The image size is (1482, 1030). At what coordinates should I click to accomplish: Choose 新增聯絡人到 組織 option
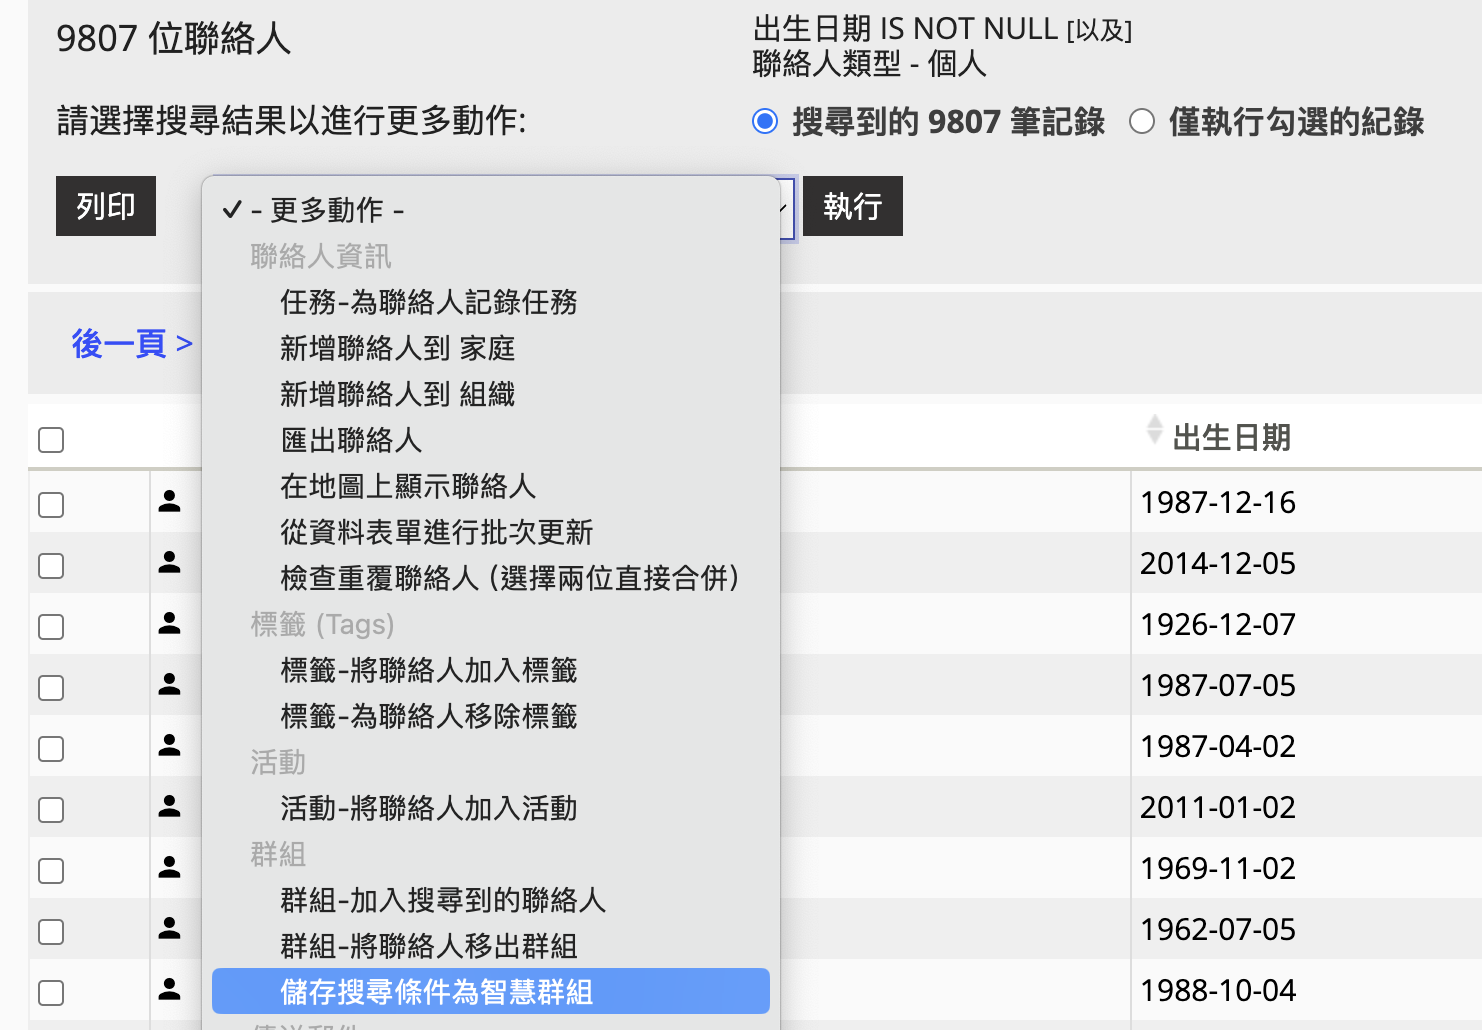point(491,394)
